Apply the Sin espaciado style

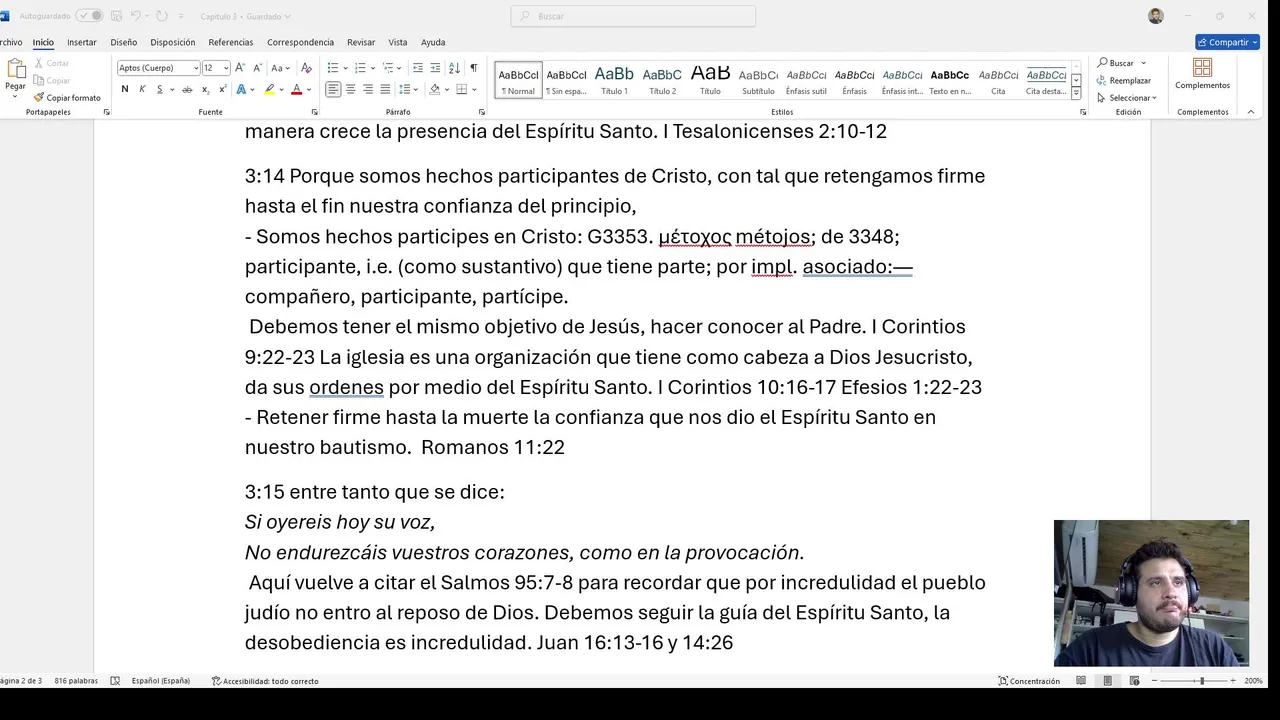566,80
